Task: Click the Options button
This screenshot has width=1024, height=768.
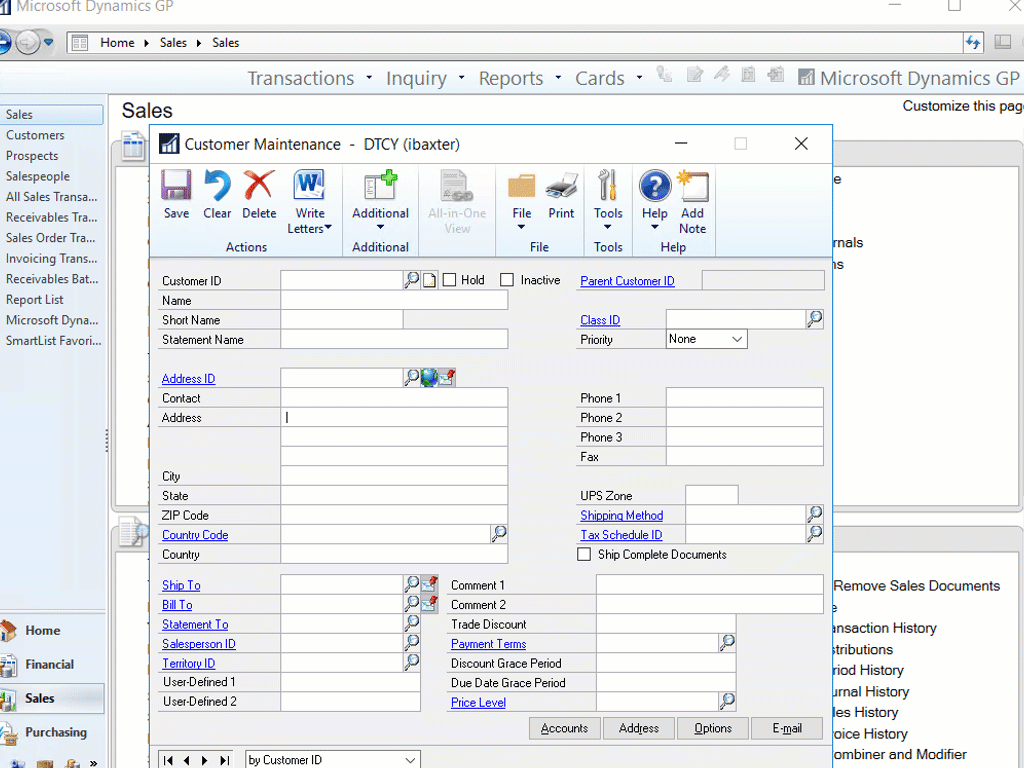Action: [713, 728]
